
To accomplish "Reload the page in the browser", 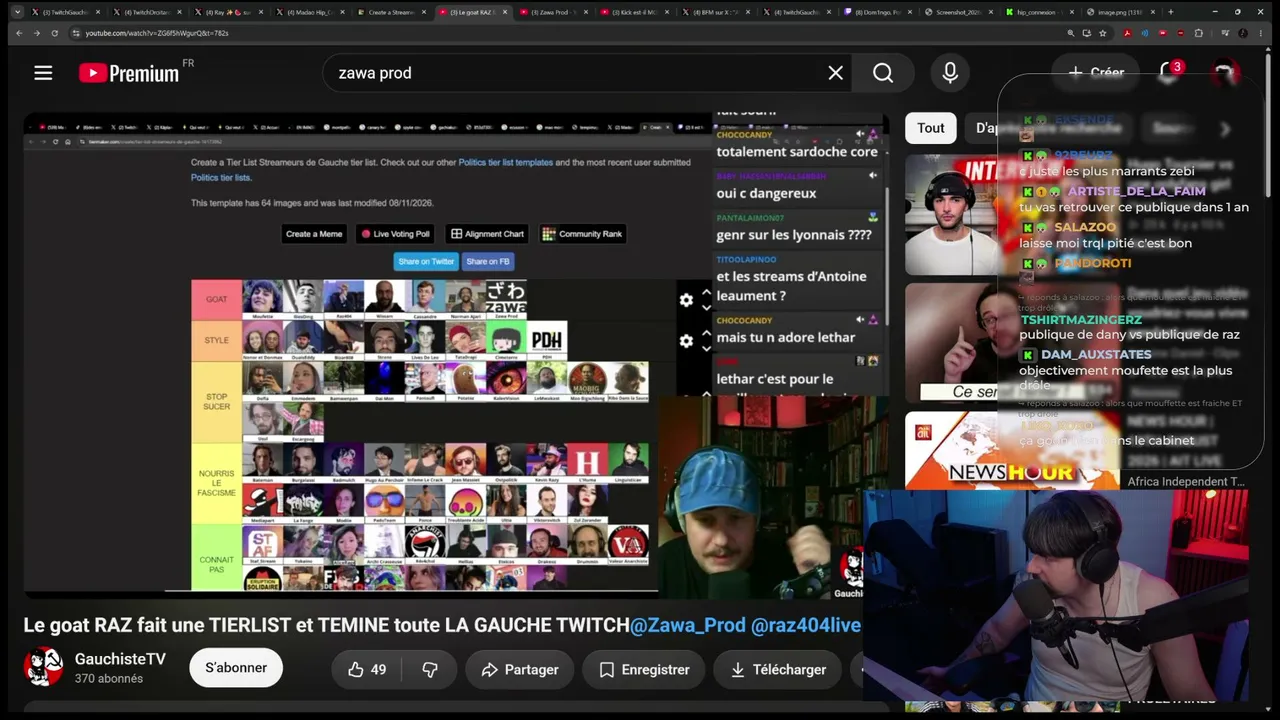I will coord(54,33).
